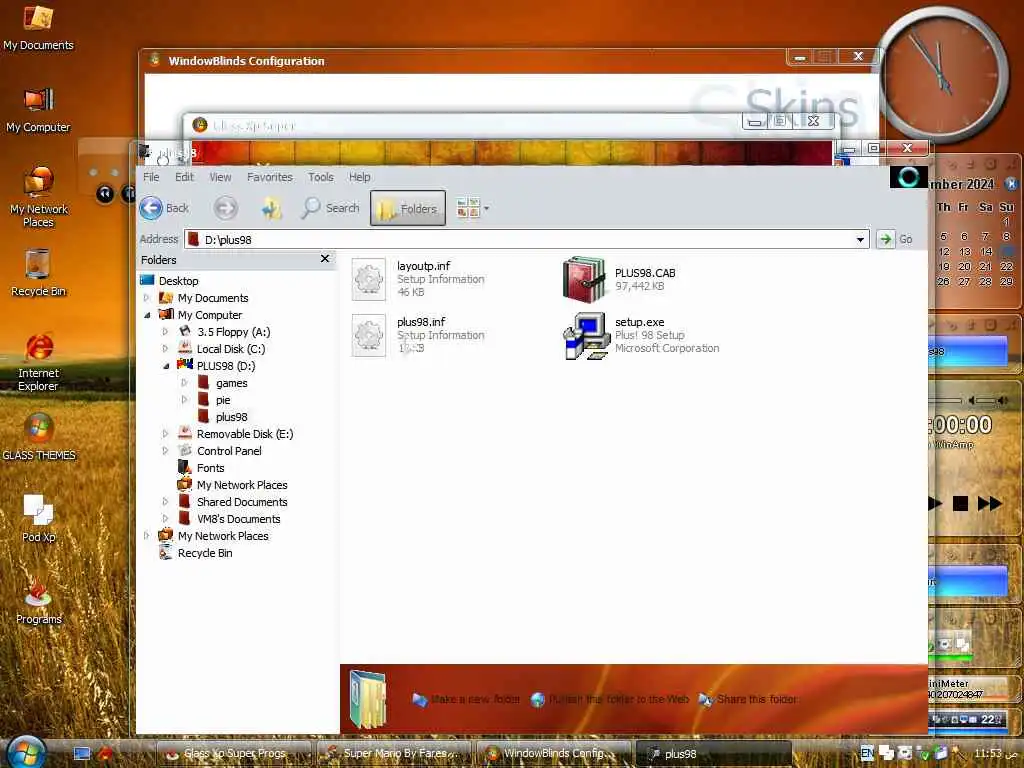Image resolution: width=1024 pixels, height=768 pixels.
Task: Click the Windows Start orb
Action: coord(26,752)
